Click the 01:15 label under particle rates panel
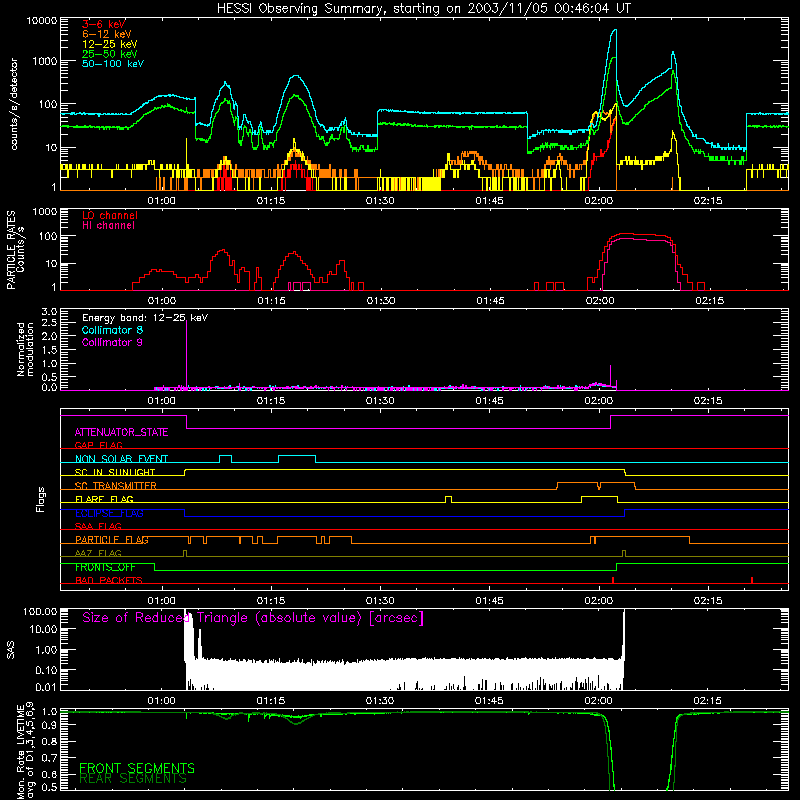 271,301
